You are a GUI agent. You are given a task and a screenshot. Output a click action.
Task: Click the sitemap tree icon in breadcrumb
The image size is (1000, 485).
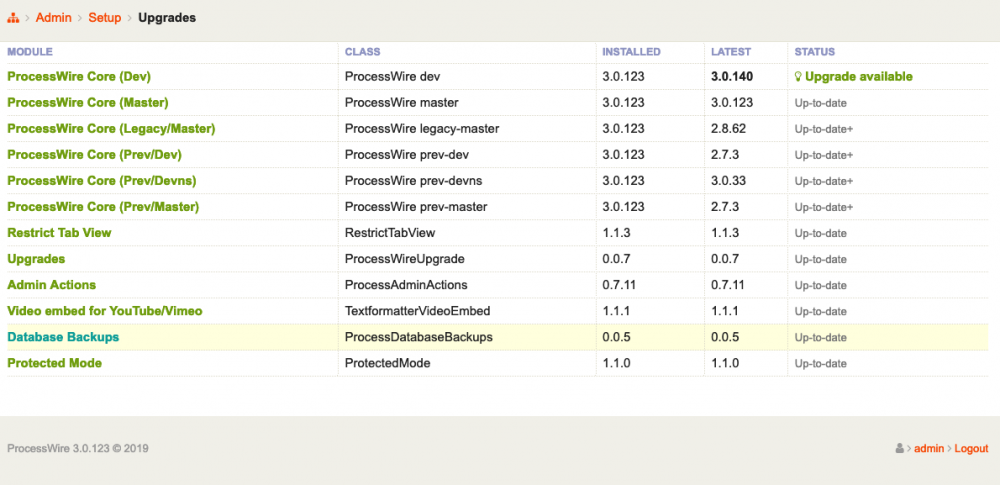point(14,18)
